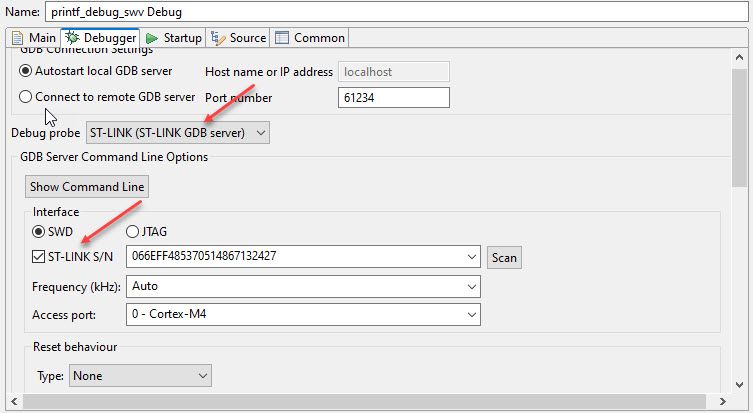Click the Show Command Line button

87,187
